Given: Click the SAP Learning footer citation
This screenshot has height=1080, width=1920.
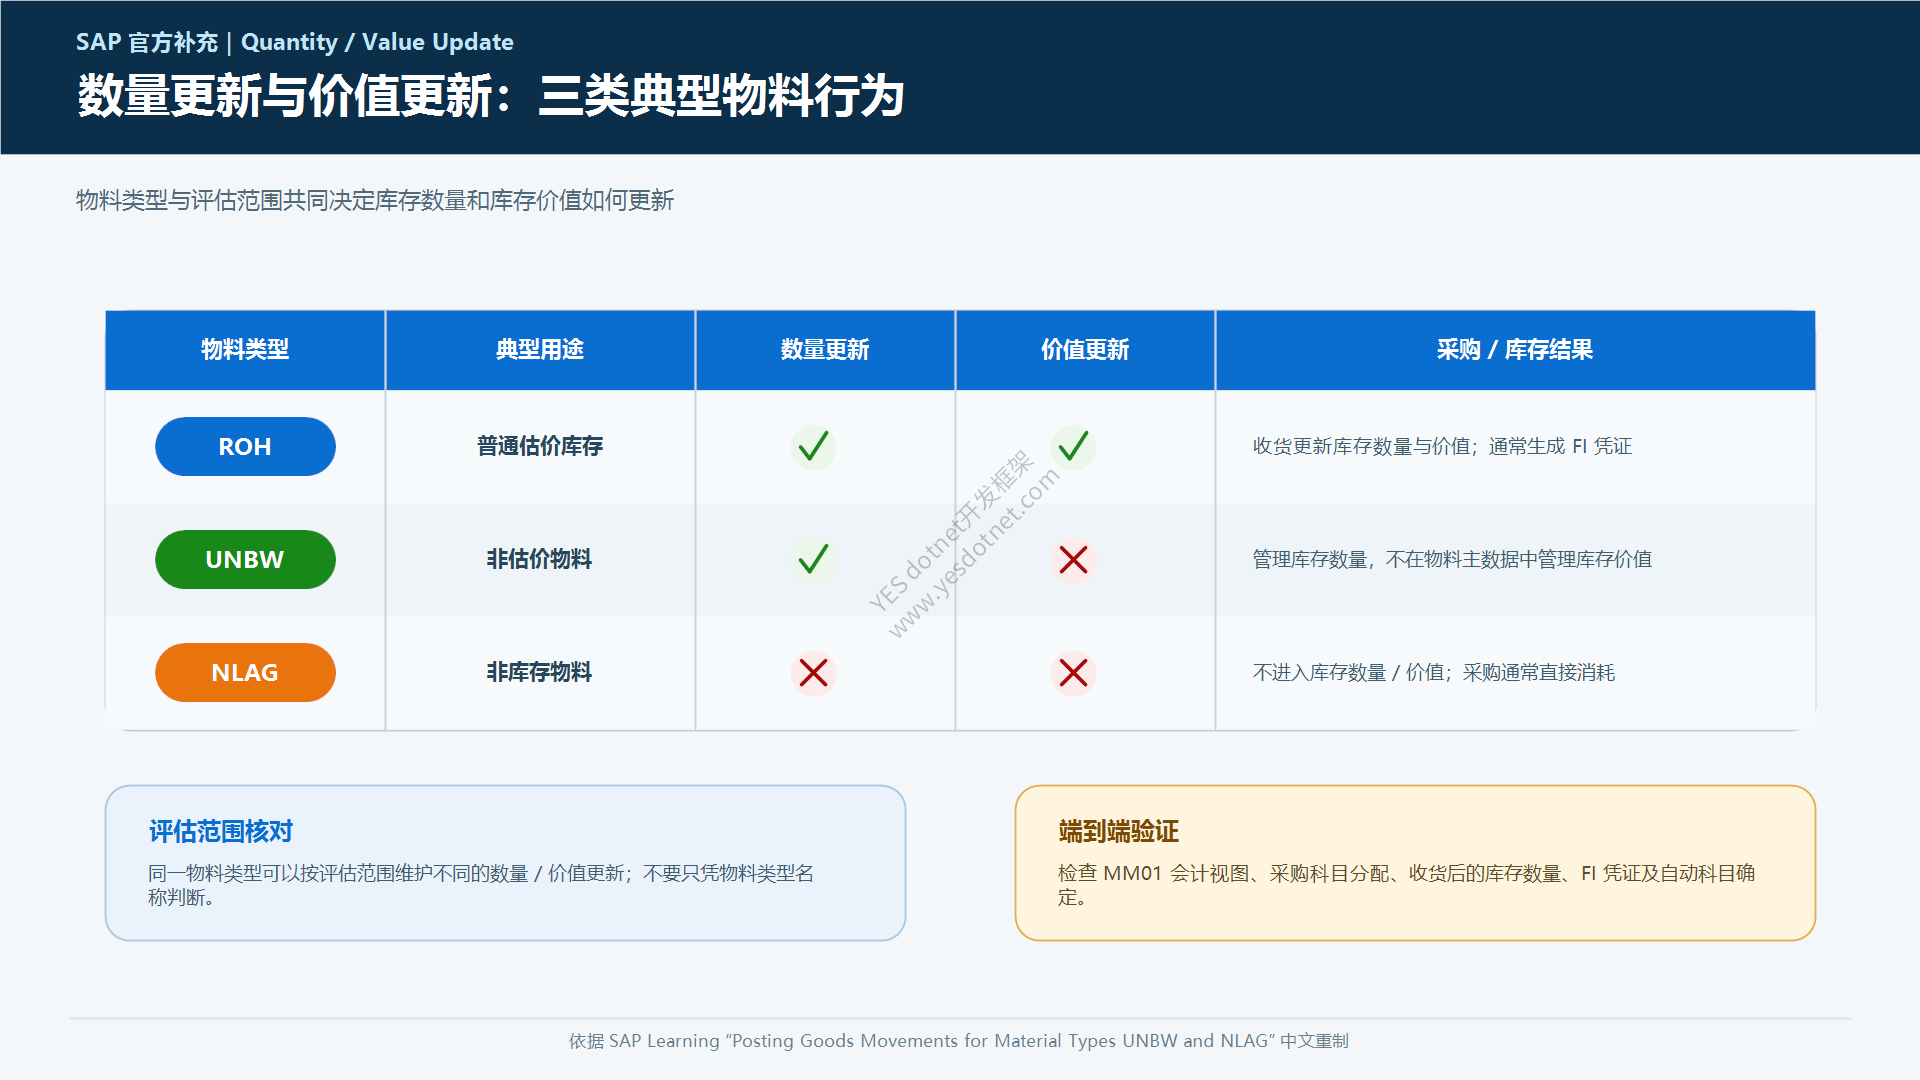Looking at the screenshot, I should pyautogui.click(x=959, y=1041).
